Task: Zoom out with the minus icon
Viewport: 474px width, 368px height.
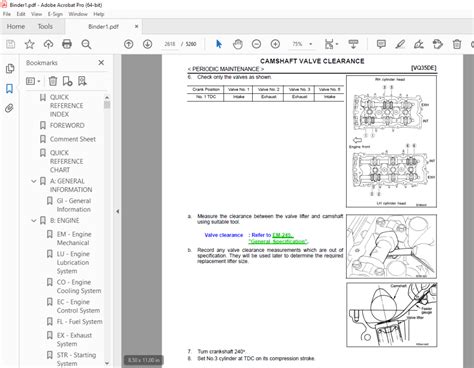Action: (x=256, y=44)
